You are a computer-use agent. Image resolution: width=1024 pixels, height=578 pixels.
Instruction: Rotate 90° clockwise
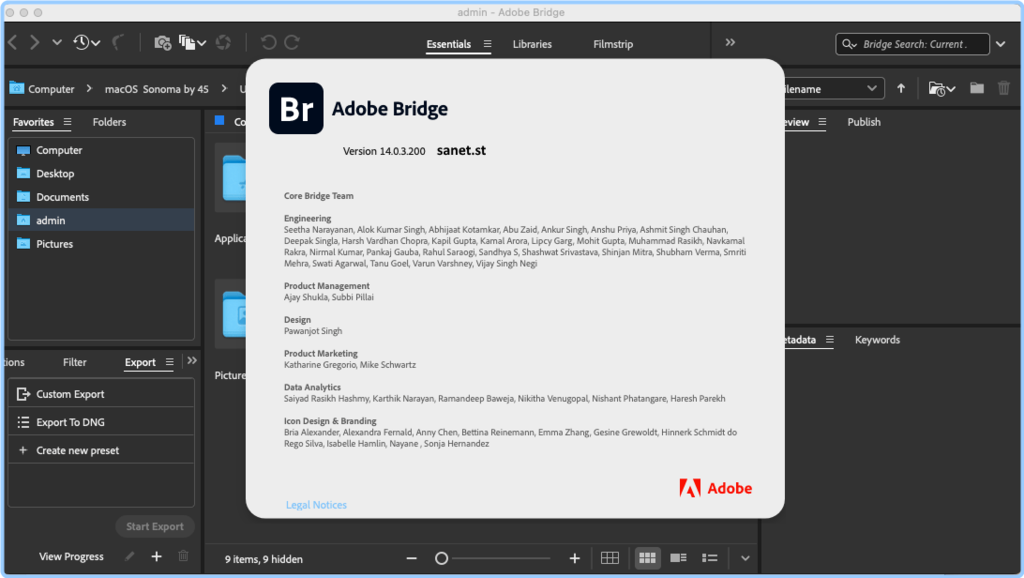292,42
